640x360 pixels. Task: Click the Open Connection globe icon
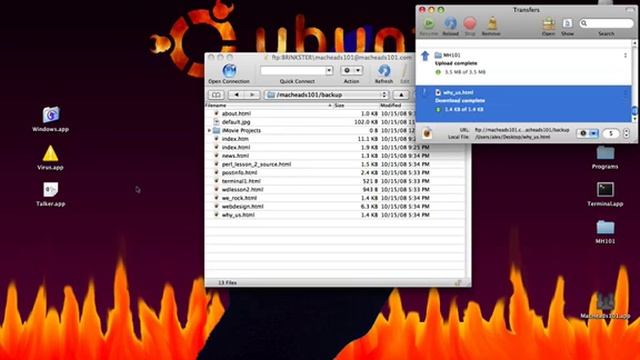[x=229, y=70]
